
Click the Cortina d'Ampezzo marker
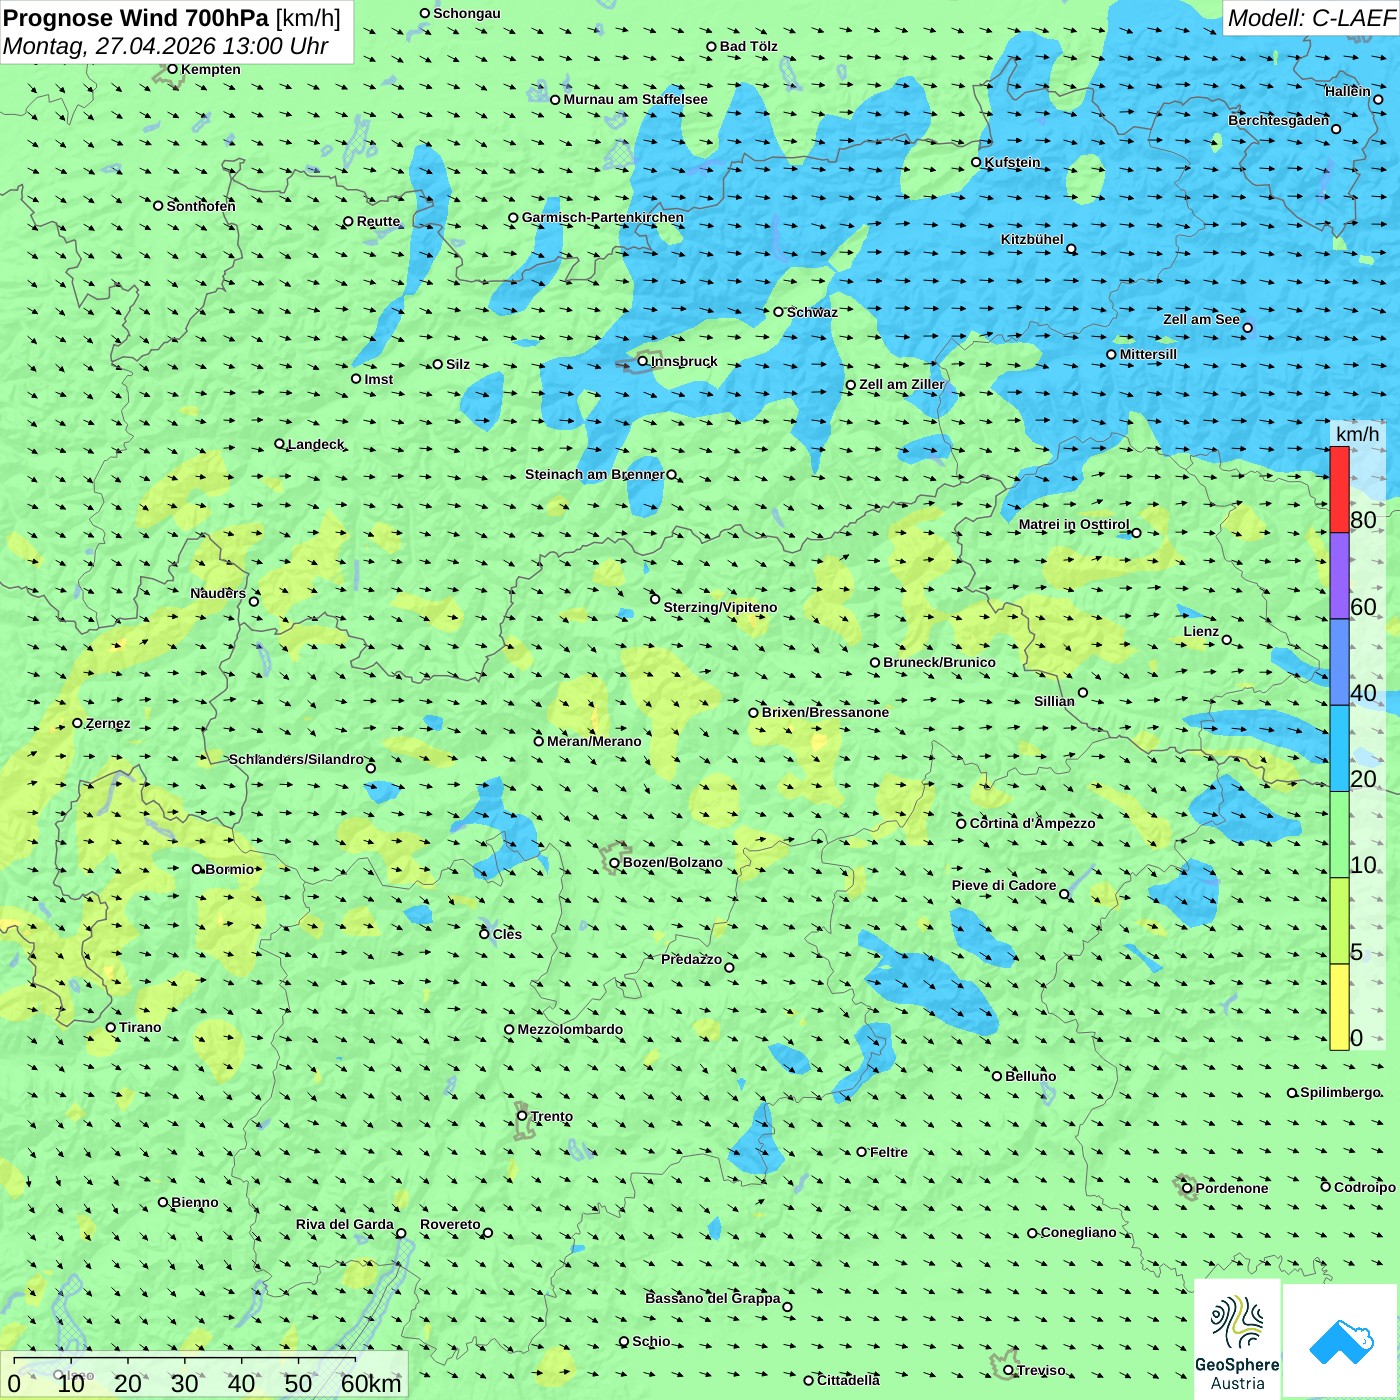click(x=961, y=823)
